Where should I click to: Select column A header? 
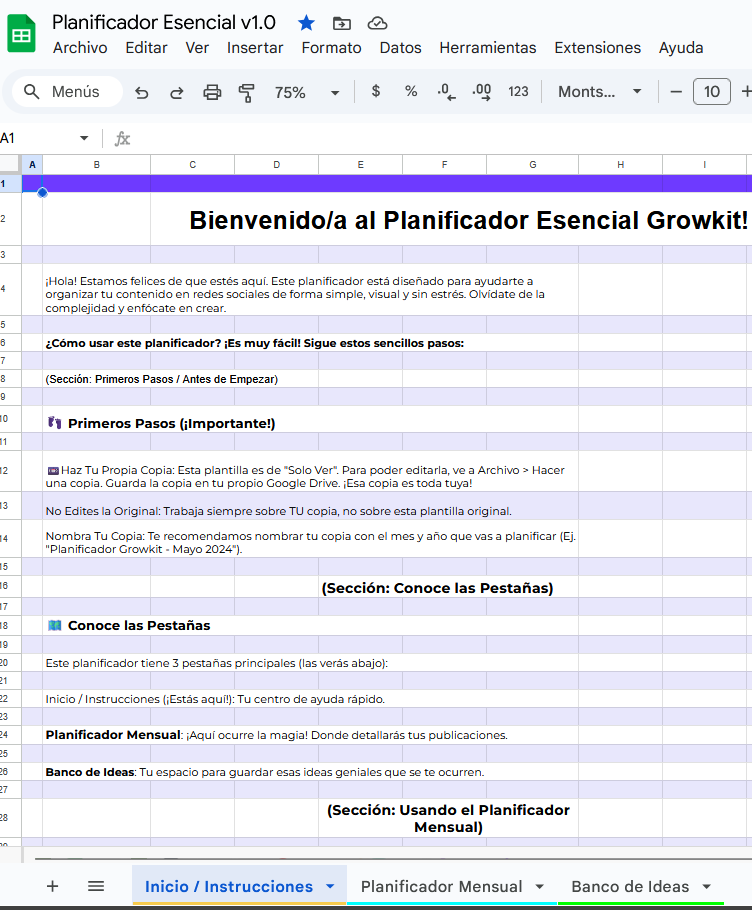[32, 165]
